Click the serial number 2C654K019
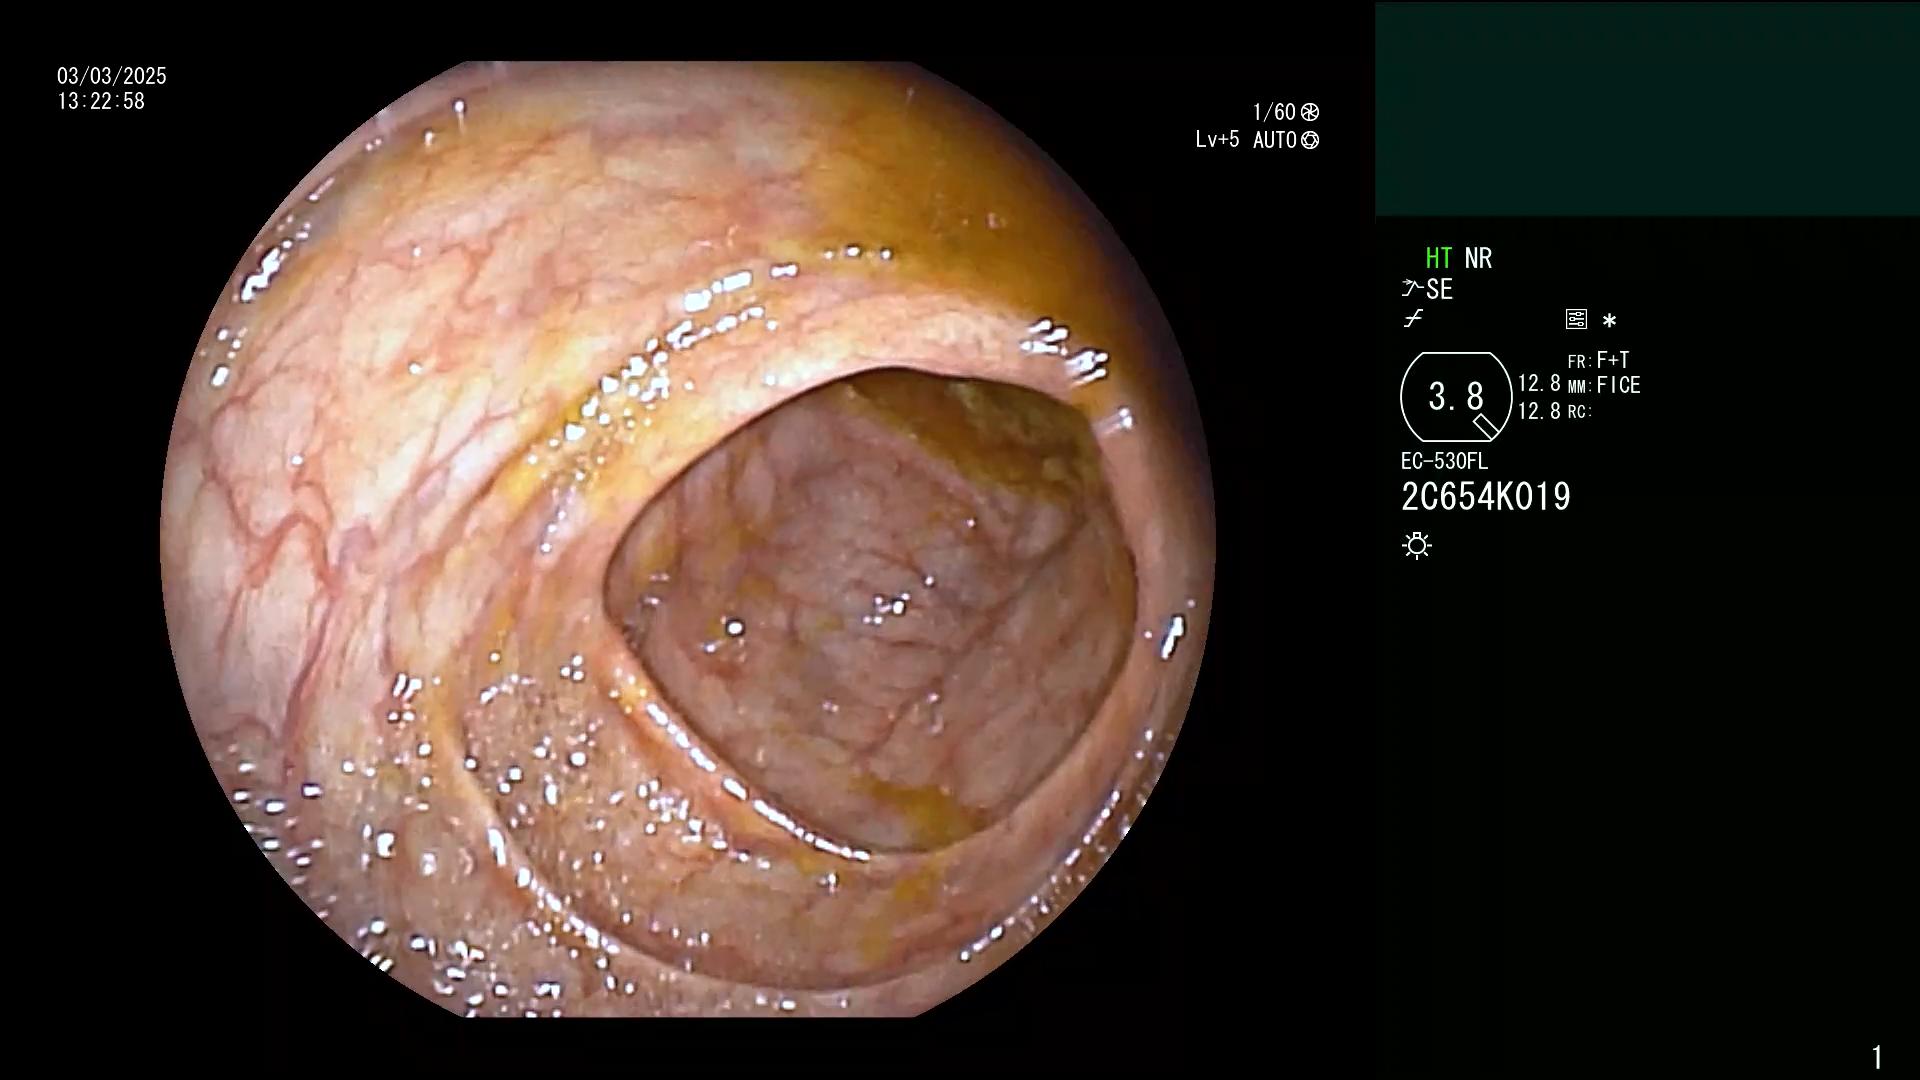1920x1080 pixels. coord(1486,497)
